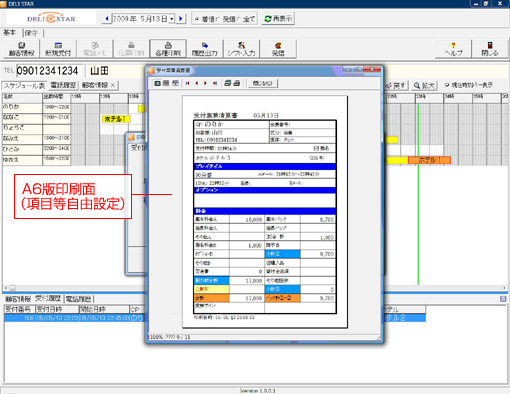This screenshot has width=510, height=394.
Task: Click the 戻す button above schedule
Action: coord(396,86)
